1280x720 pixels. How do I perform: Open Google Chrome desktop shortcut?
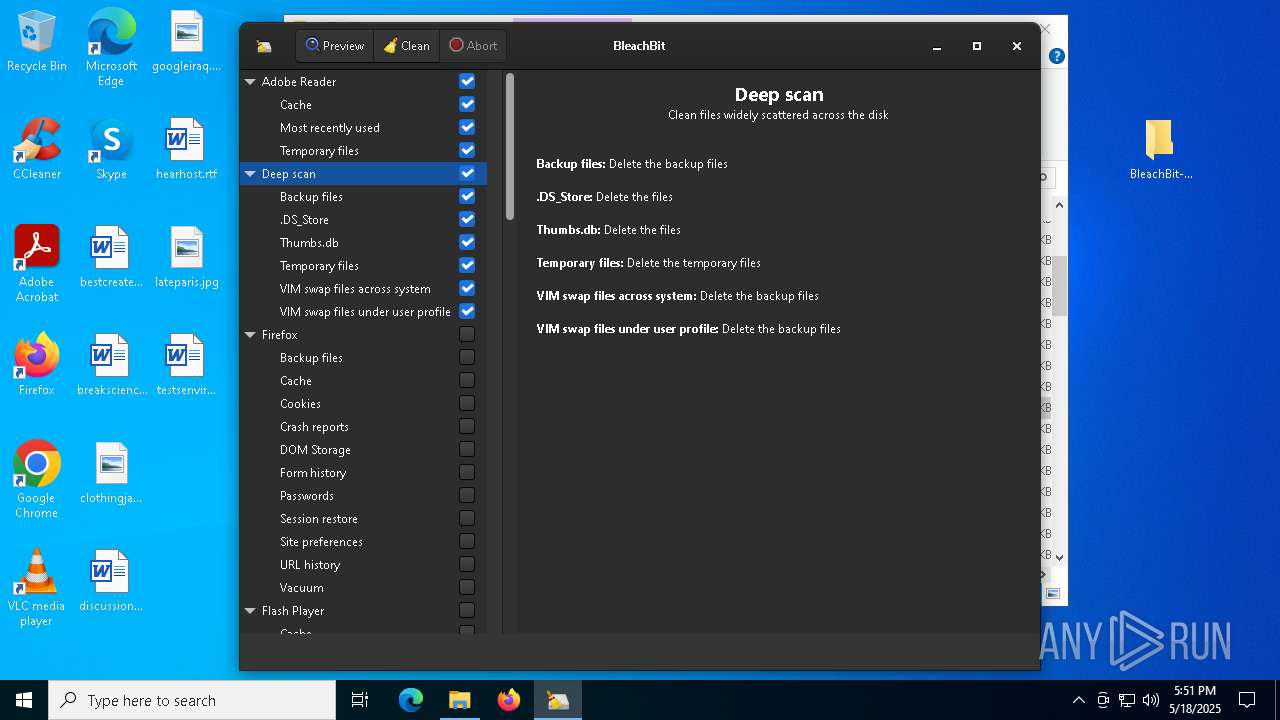(x=37, y=480)
